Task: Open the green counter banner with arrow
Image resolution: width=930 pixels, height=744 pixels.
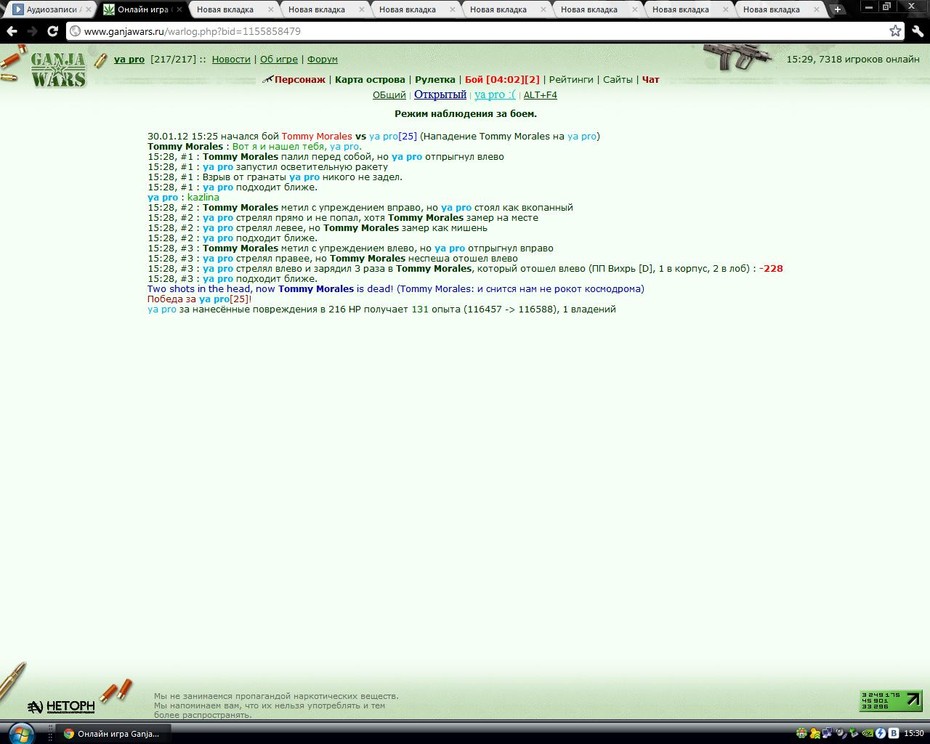Action: (x=891, y=701)
